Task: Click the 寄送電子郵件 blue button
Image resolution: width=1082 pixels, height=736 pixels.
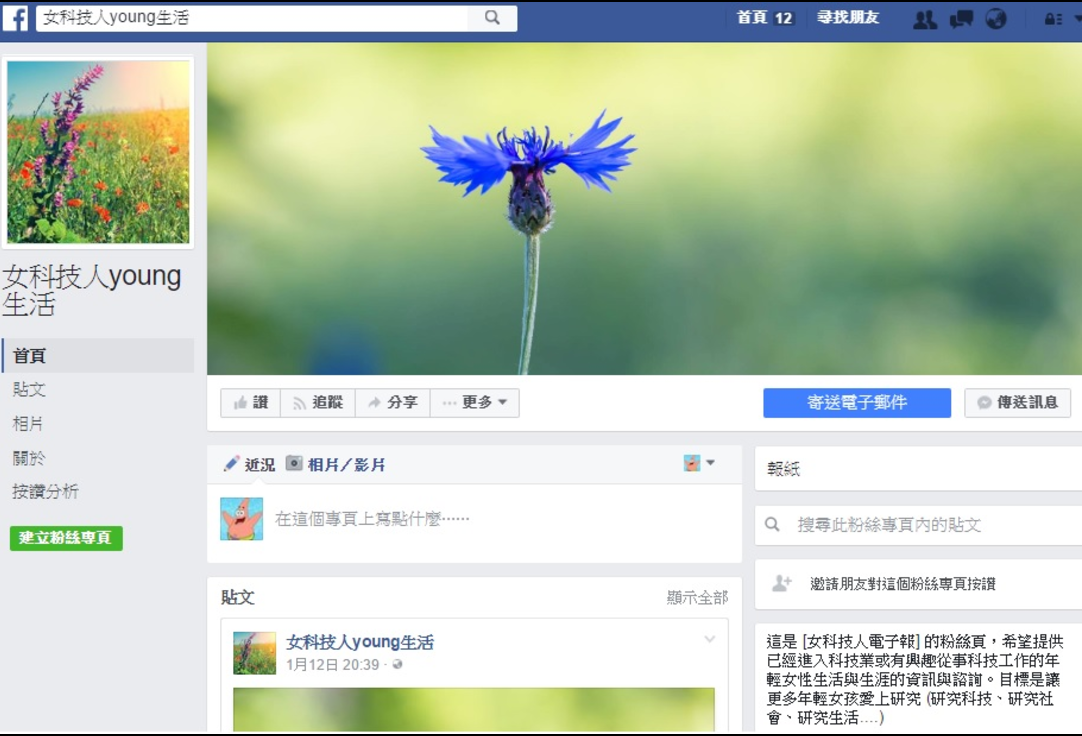Action: (x=857, y=403)
